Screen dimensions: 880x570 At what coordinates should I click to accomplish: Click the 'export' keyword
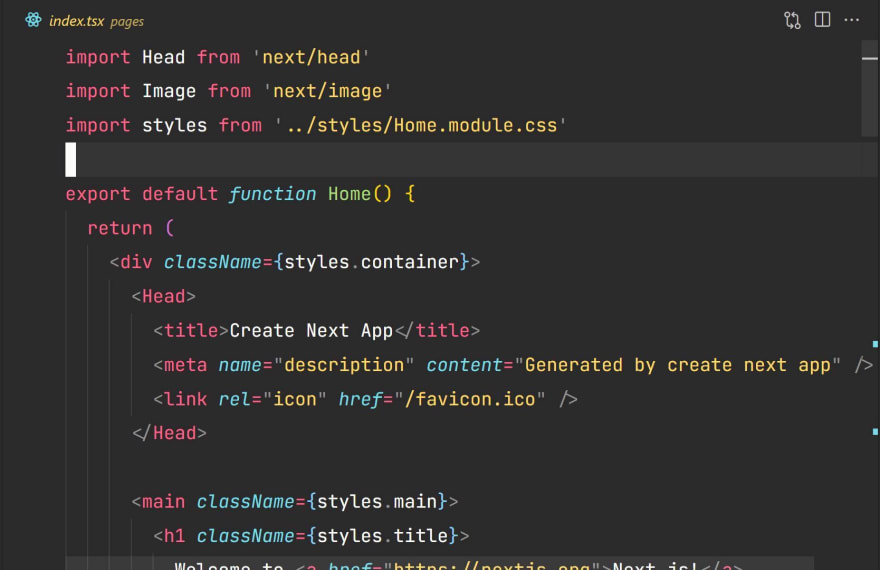click(98, 194)
